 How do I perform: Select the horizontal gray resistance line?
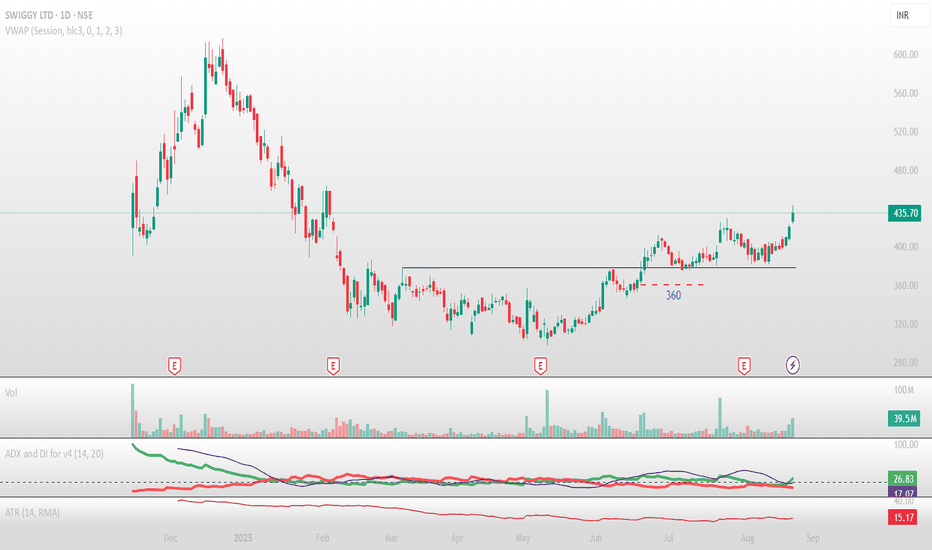click(x=599, y=267)
